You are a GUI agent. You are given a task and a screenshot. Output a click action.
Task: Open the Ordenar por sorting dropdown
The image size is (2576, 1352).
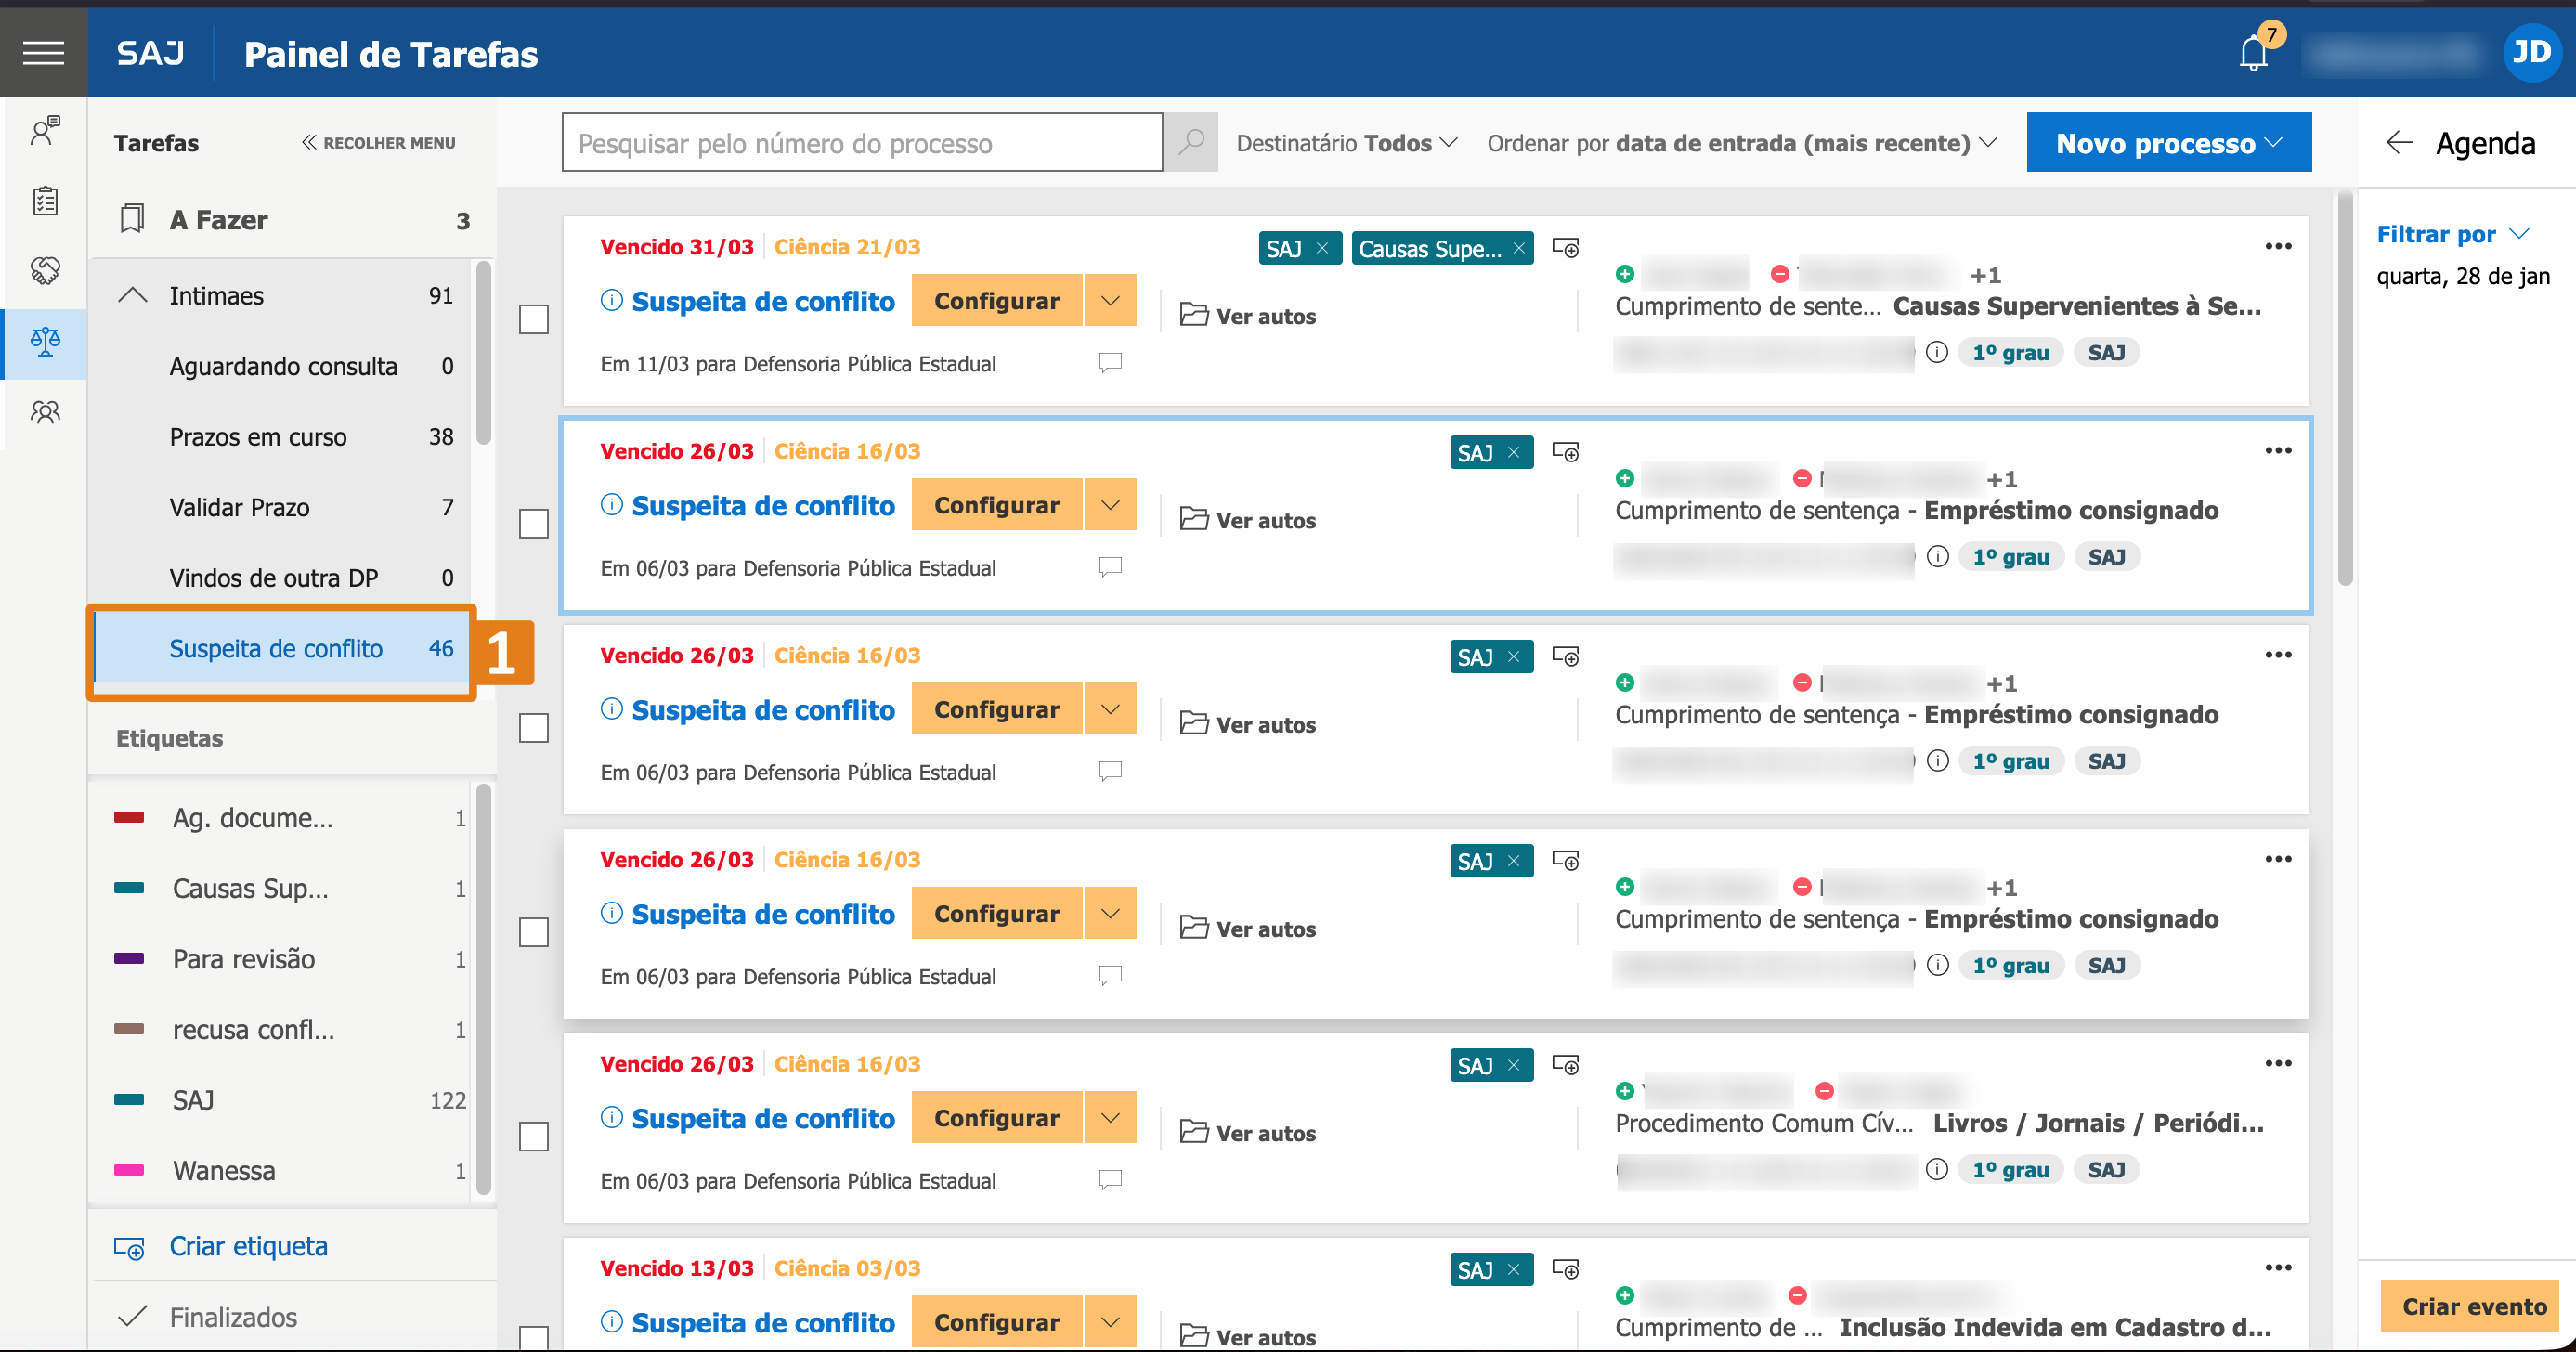[1741, 143]
